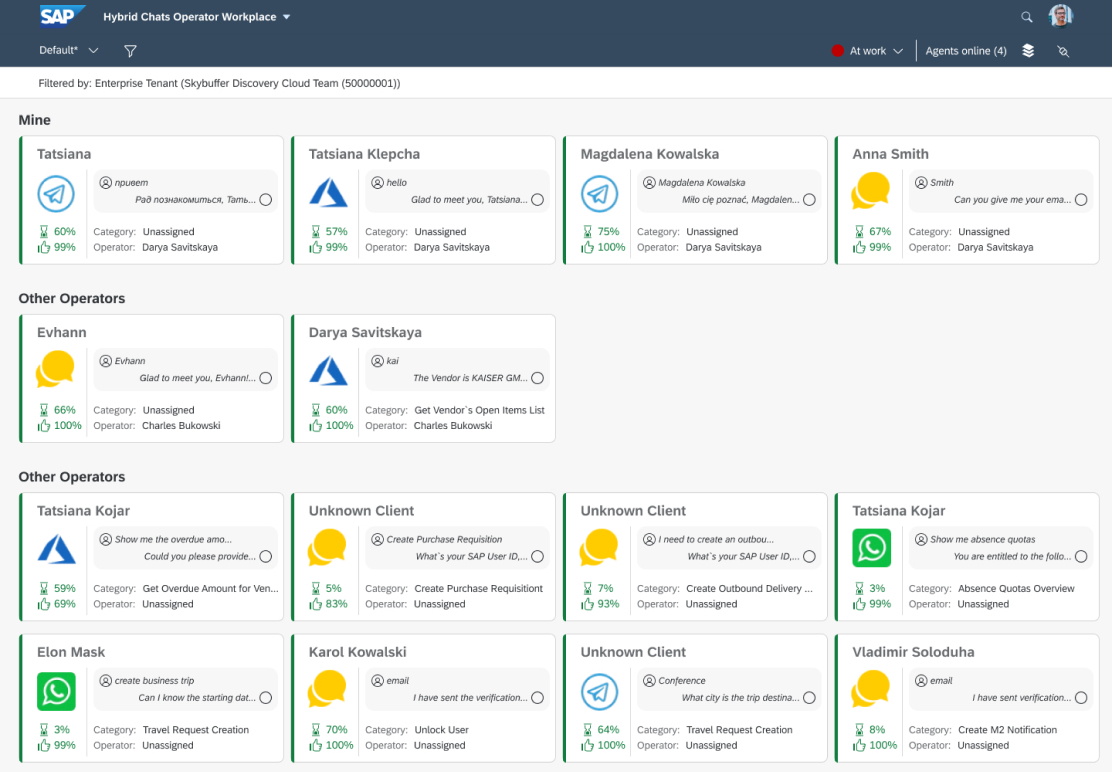Select the radio circle on Anna Smith's card
This screenshot has height=772, width=1112.
point(1081,200)
